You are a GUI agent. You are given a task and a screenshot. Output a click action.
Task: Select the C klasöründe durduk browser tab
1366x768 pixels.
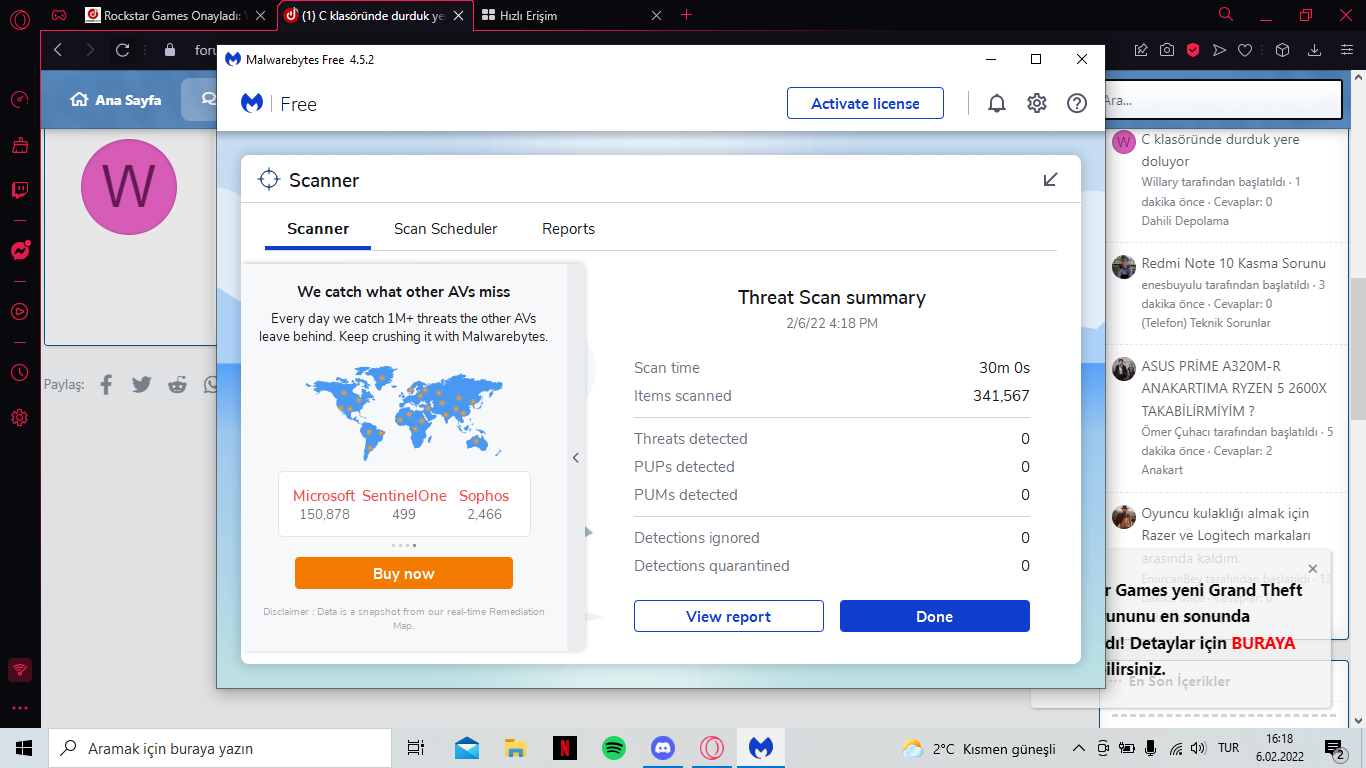[x=374, y=15]
